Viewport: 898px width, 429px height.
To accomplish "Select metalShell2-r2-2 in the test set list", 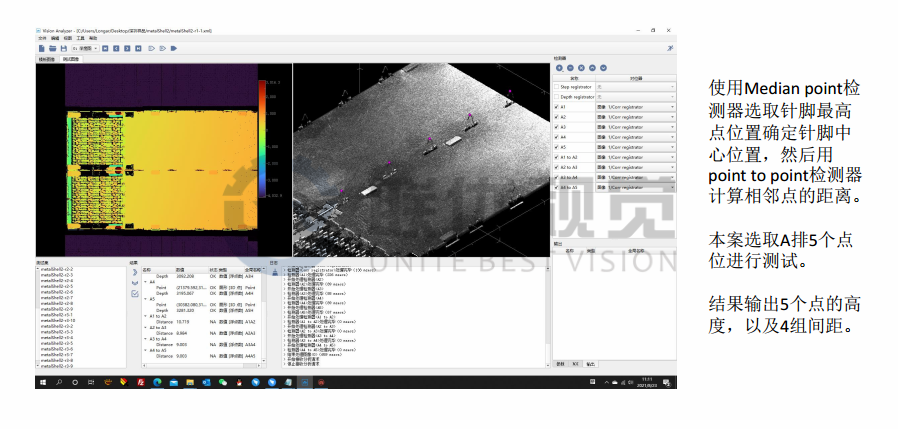I will click(x=57, y=269).
